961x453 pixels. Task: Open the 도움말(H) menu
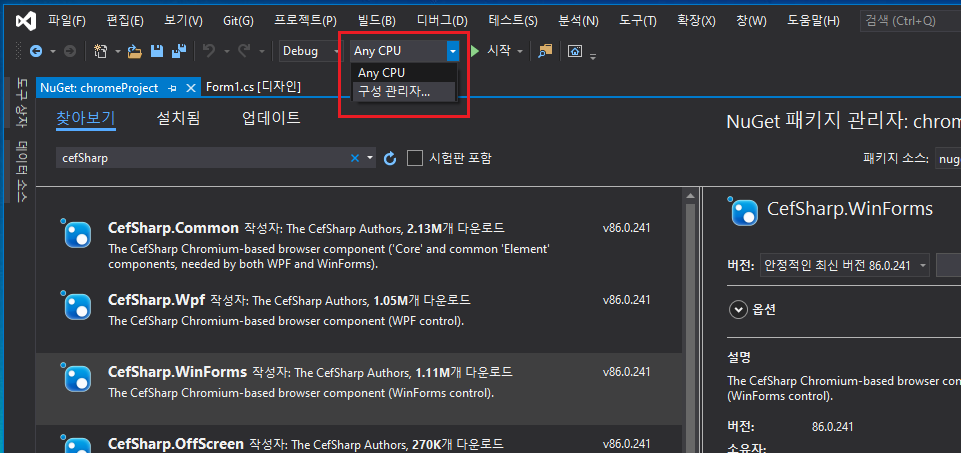tap(813, 21)
